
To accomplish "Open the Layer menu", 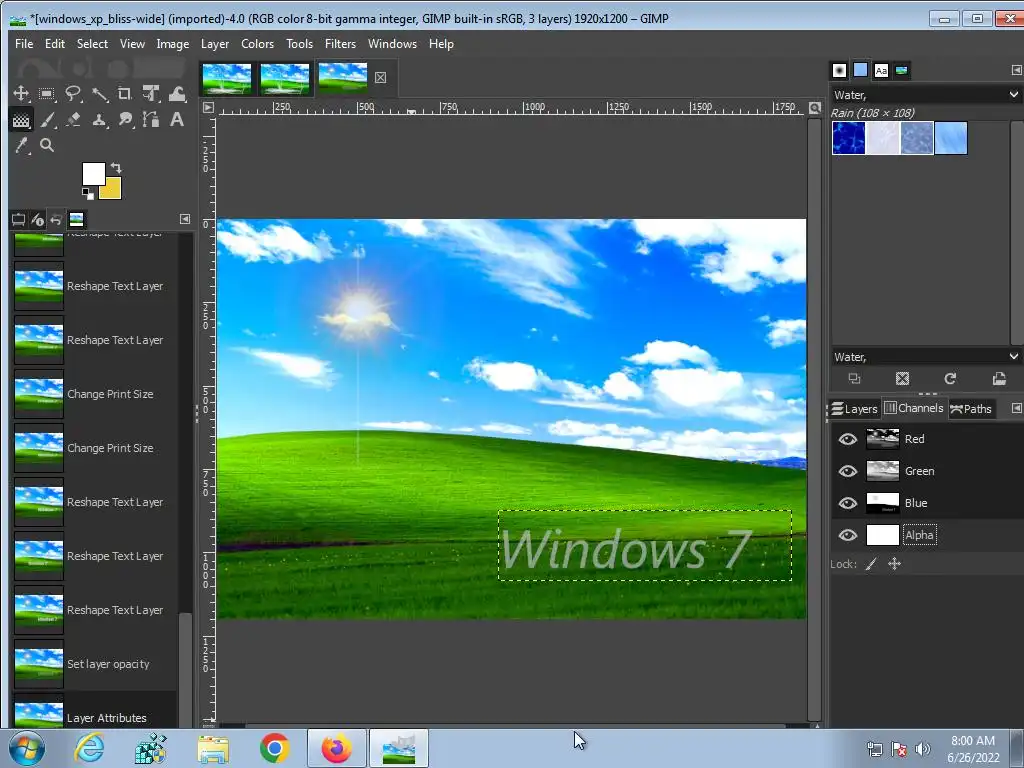I will pos(215,44).
